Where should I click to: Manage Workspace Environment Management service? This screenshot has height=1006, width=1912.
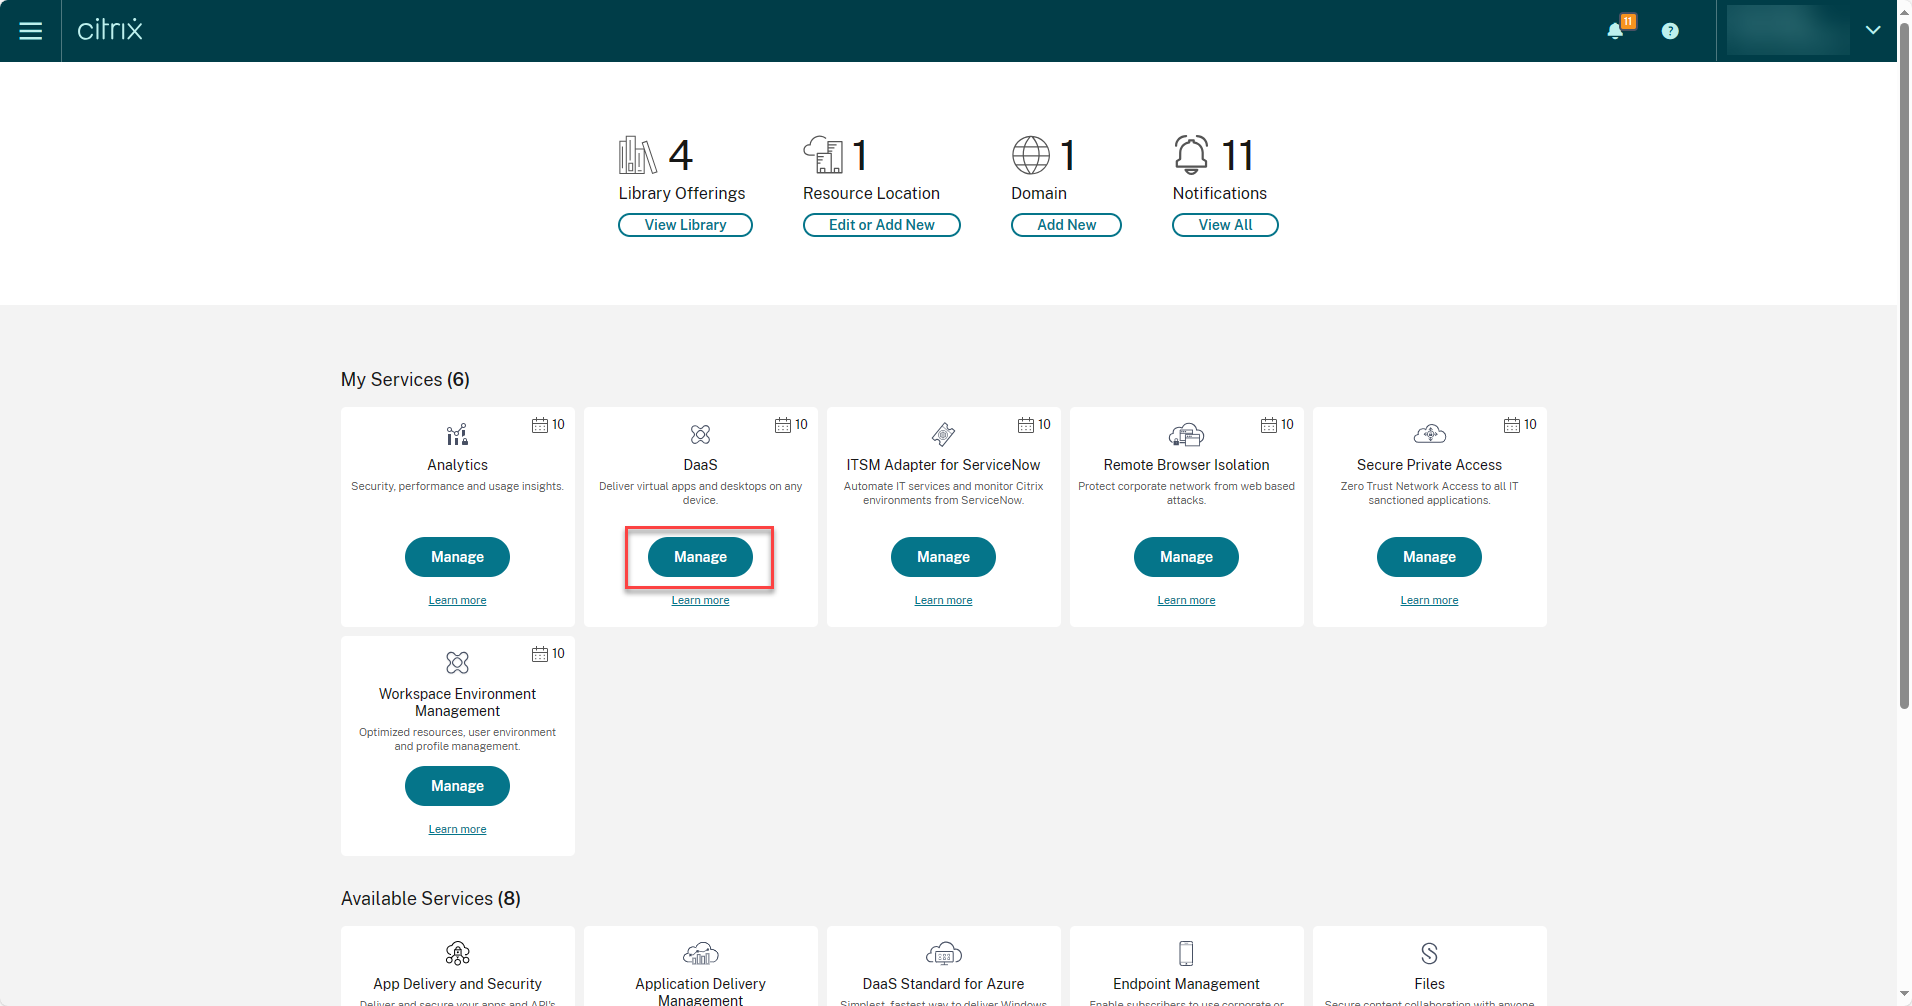pyautogui.click(x=457, y=786)
